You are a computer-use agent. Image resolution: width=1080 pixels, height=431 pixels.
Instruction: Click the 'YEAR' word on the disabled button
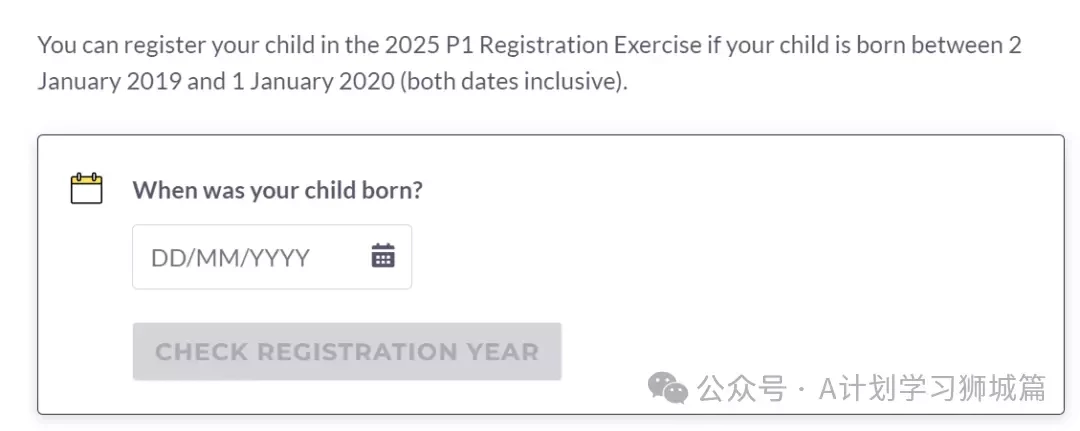(x=503, y=352)
